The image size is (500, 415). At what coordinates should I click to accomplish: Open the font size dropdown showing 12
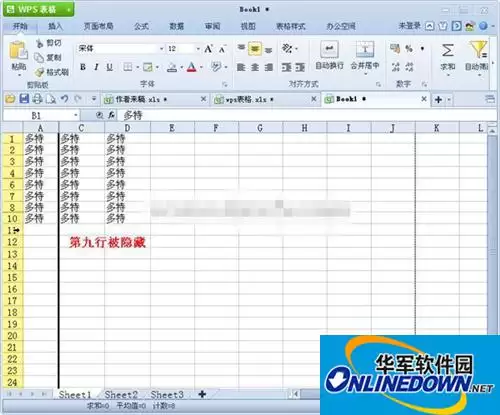pyautogui.click(x=198, y=49)
